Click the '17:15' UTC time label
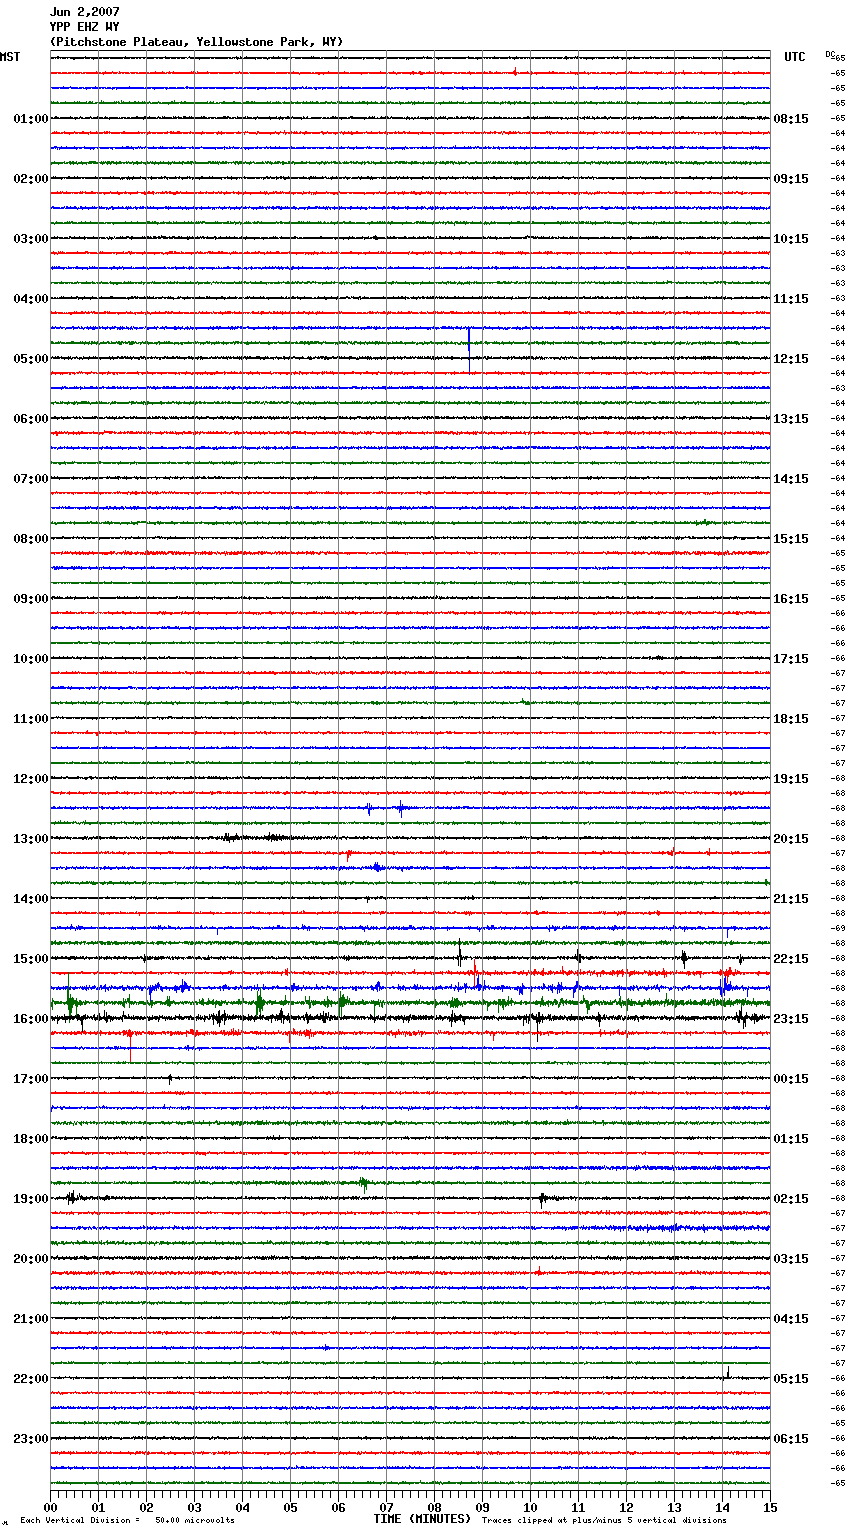This screenshot has width=850, height=1534. pyautogui.click(x=791, y=659)
